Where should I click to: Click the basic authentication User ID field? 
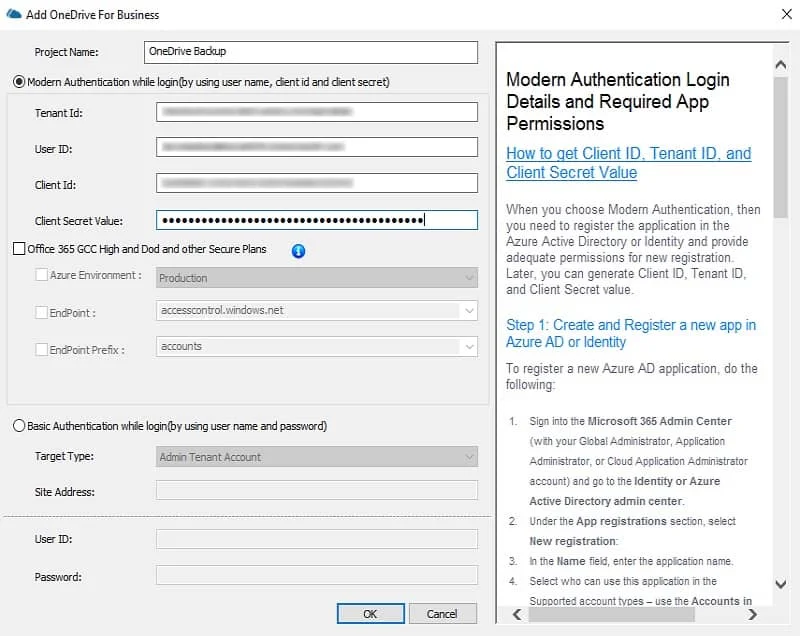click(317, 539)
